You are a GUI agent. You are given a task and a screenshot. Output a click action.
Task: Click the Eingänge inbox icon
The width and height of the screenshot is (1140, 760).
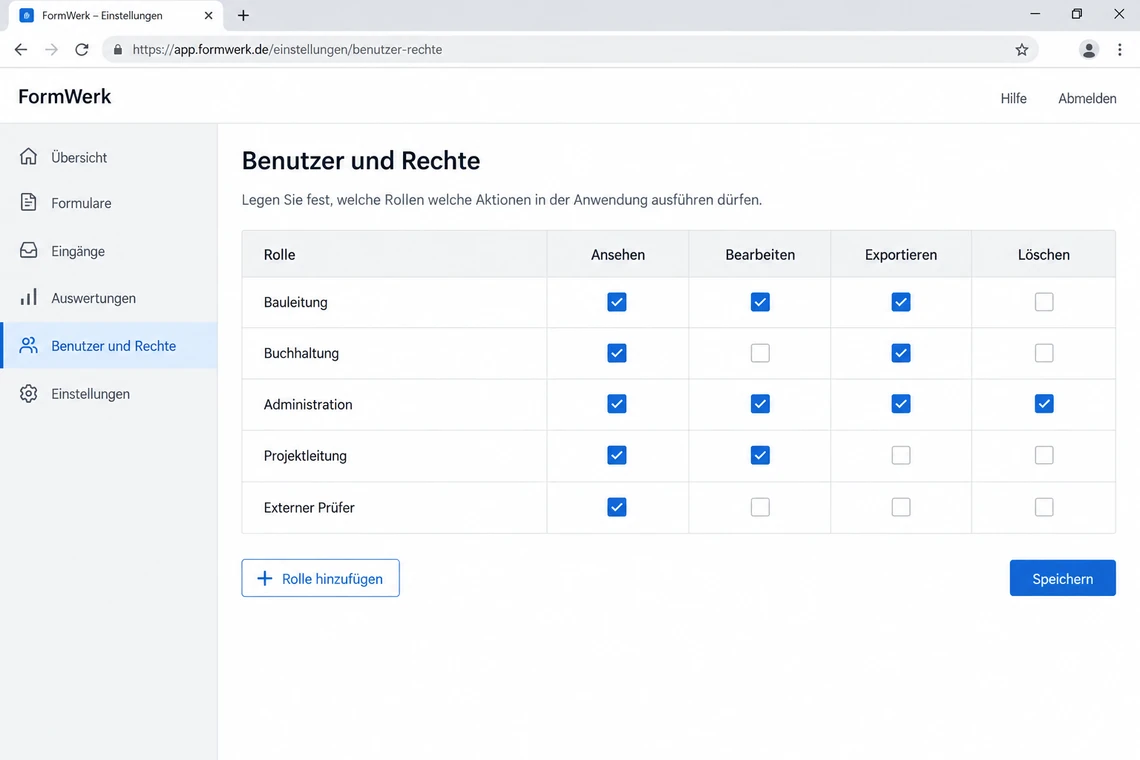click(x=28, y=250)
